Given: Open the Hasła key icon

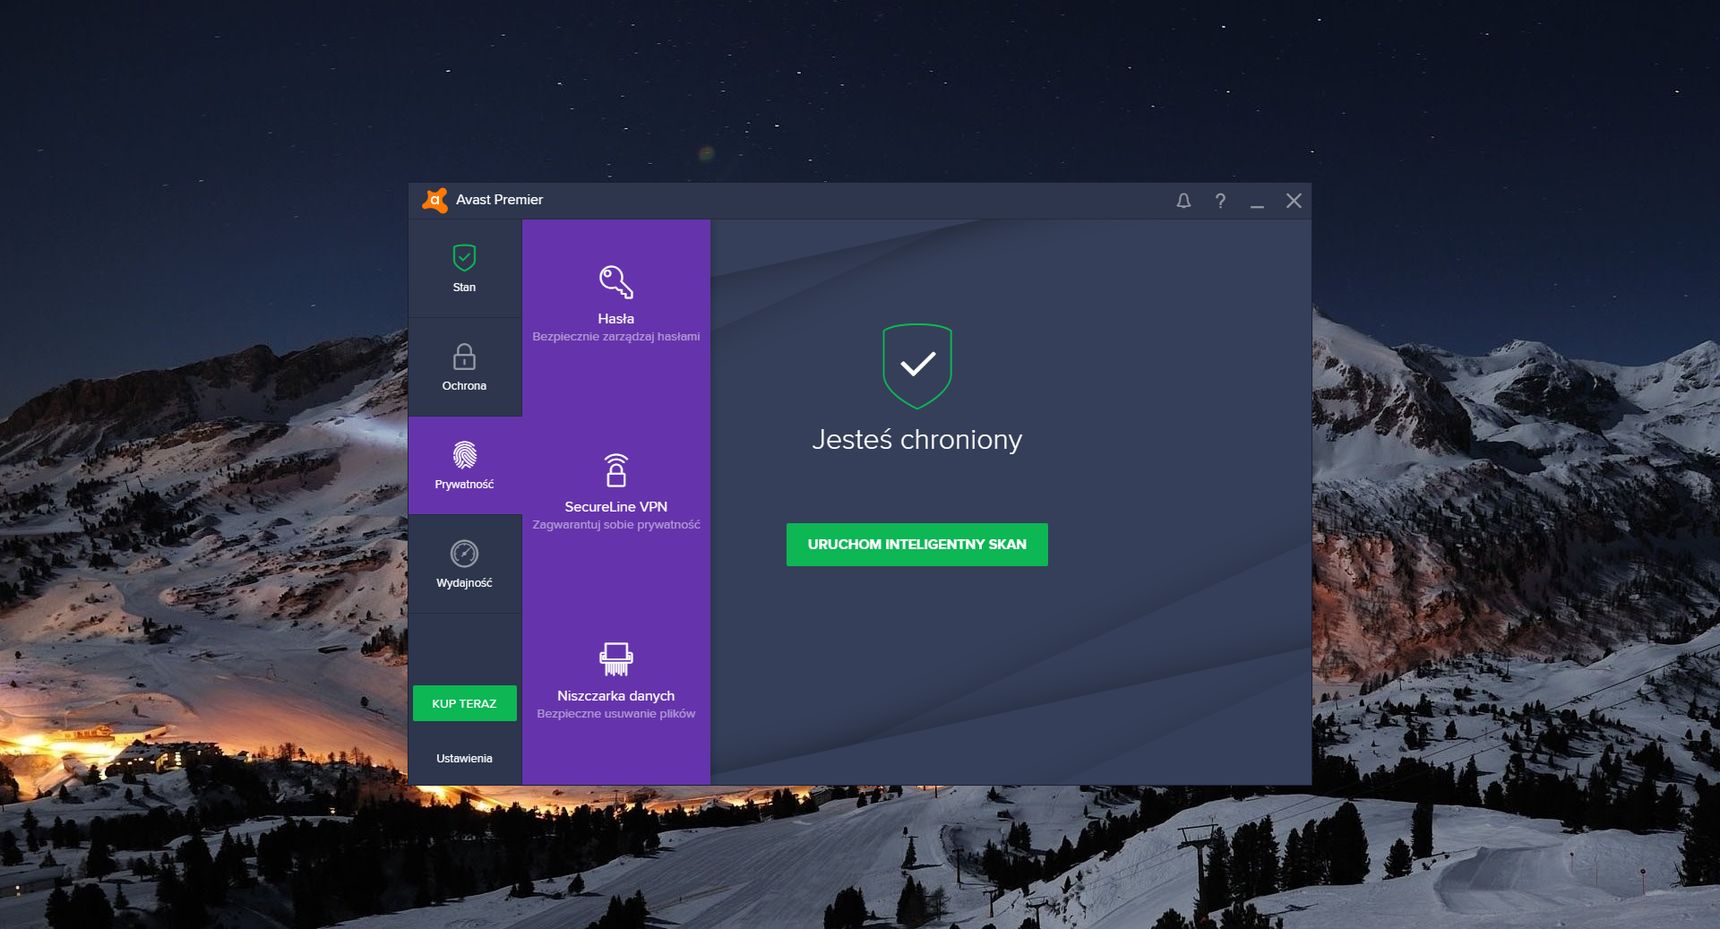Looking at the screenshot, I should click(616, 282).
